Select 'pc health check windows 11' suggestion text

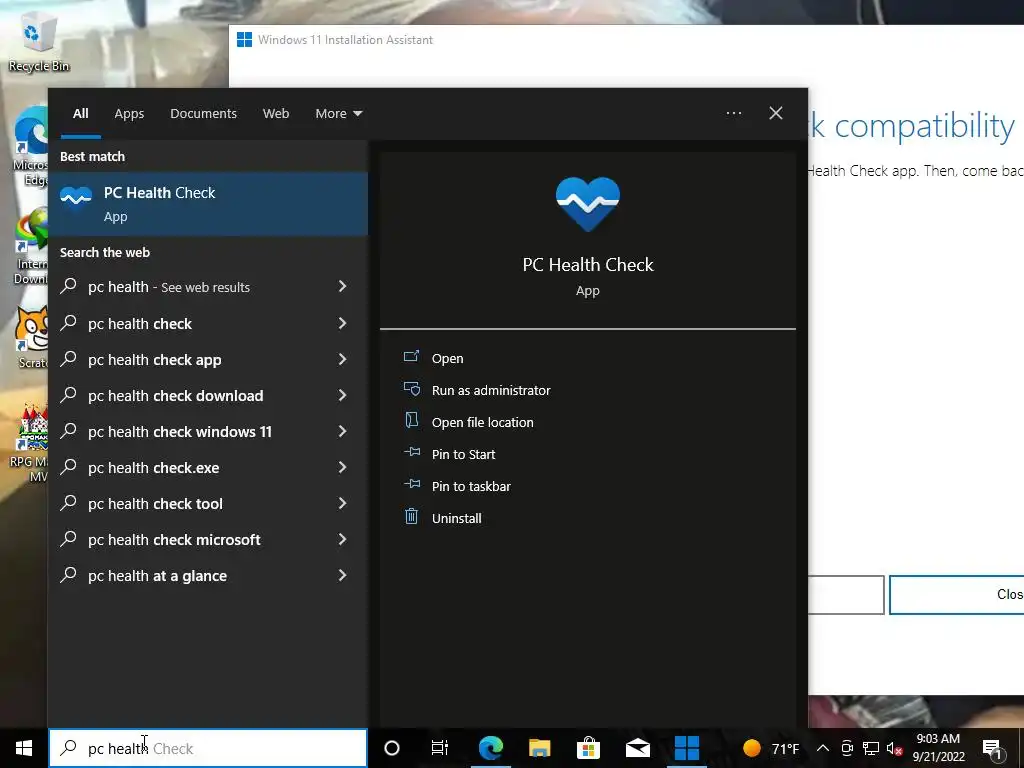click(180, 431)
